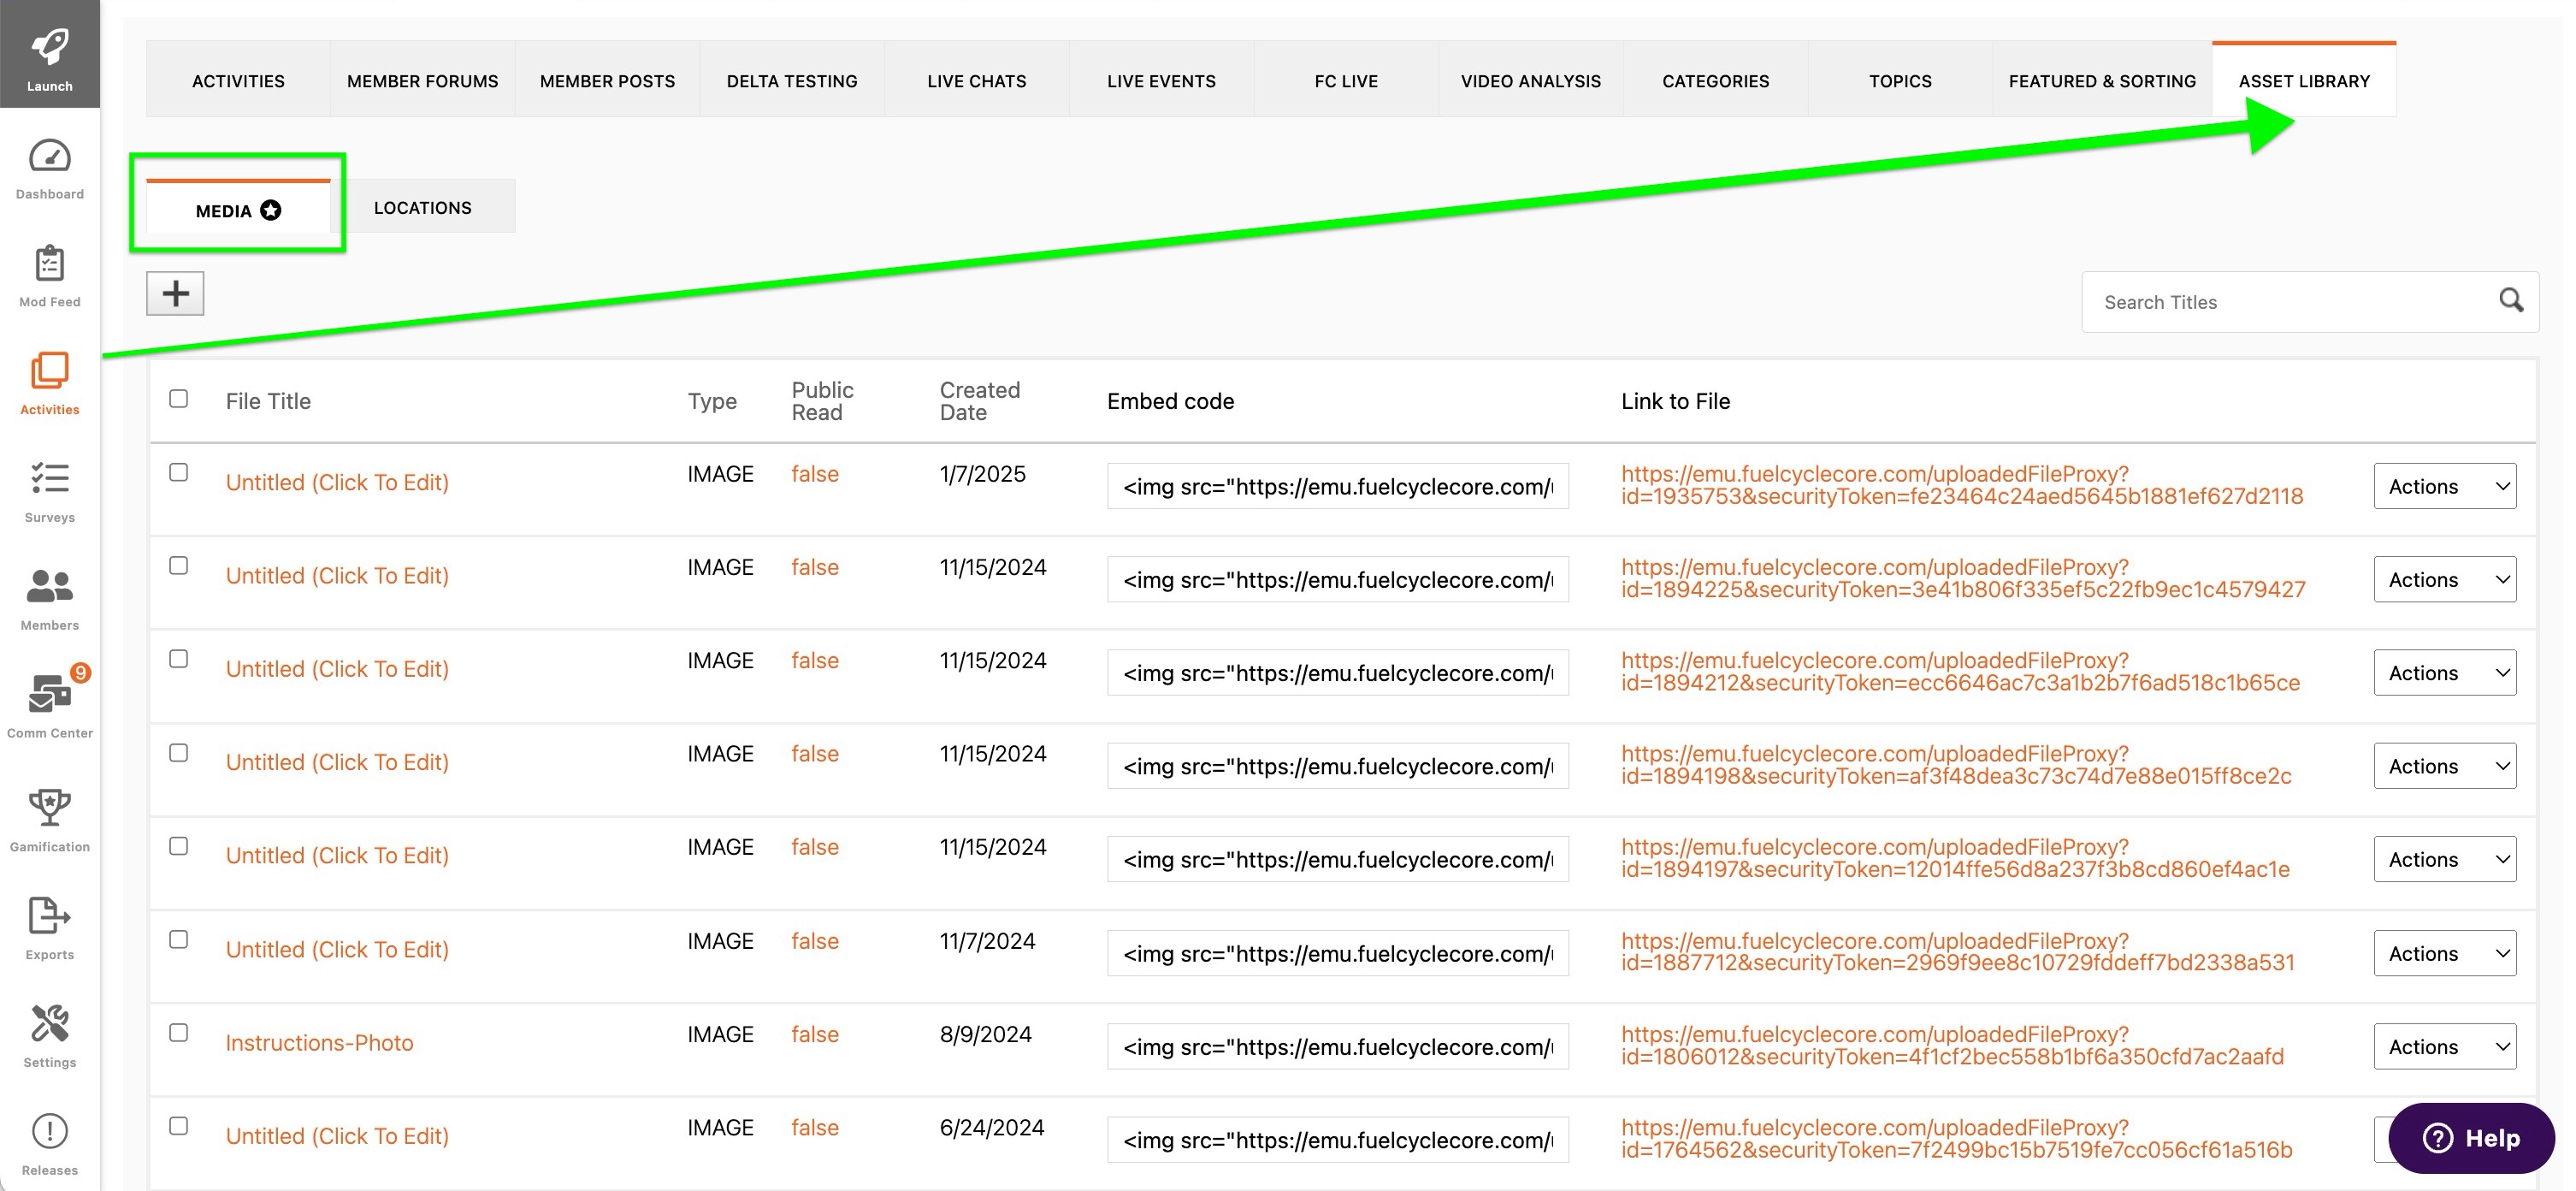The height and width of the screenshot is (1191, 2576).
Task: Click the Created Date column header
Action: pos(979,401)
